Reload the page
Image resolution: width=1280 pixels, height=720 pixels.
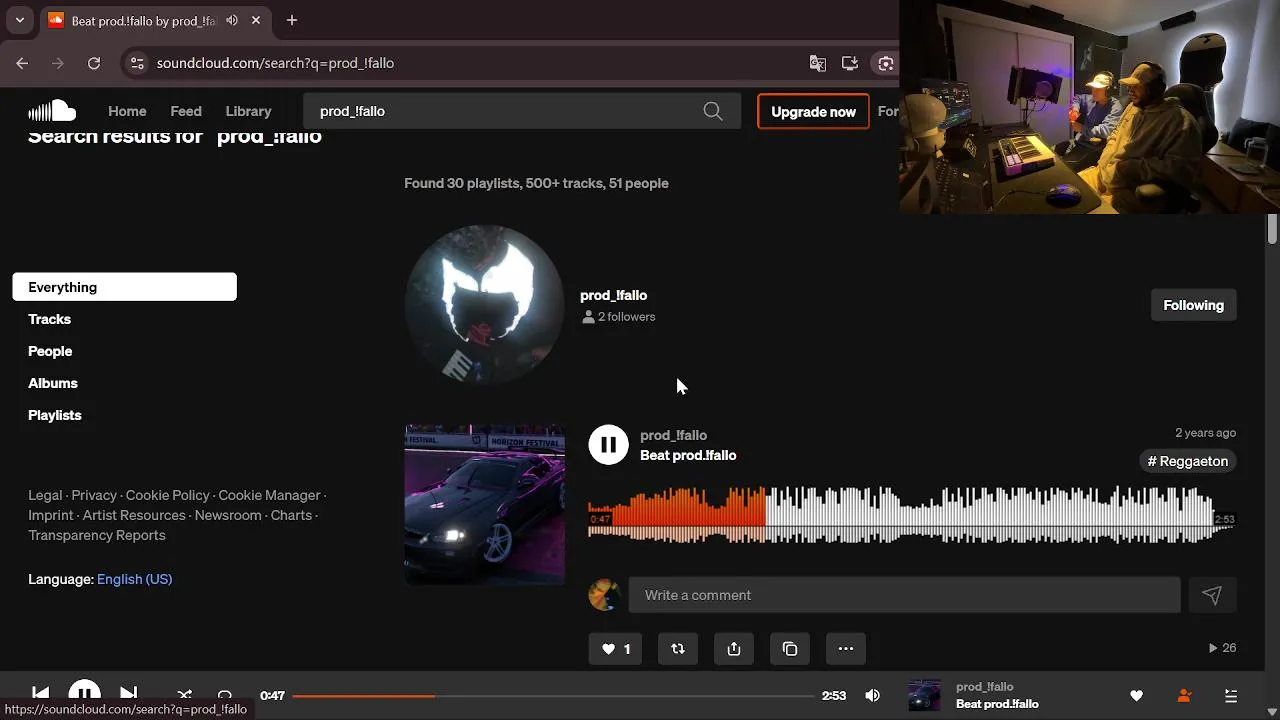94,63
